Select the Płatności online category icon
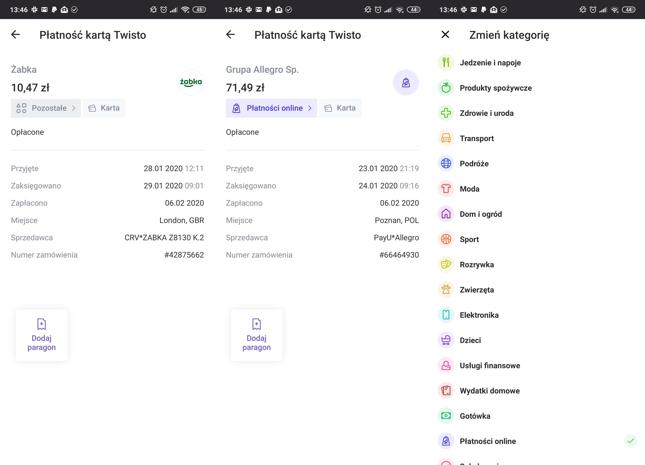This screenshot has width=645, height=465. [x=446, y=441]
